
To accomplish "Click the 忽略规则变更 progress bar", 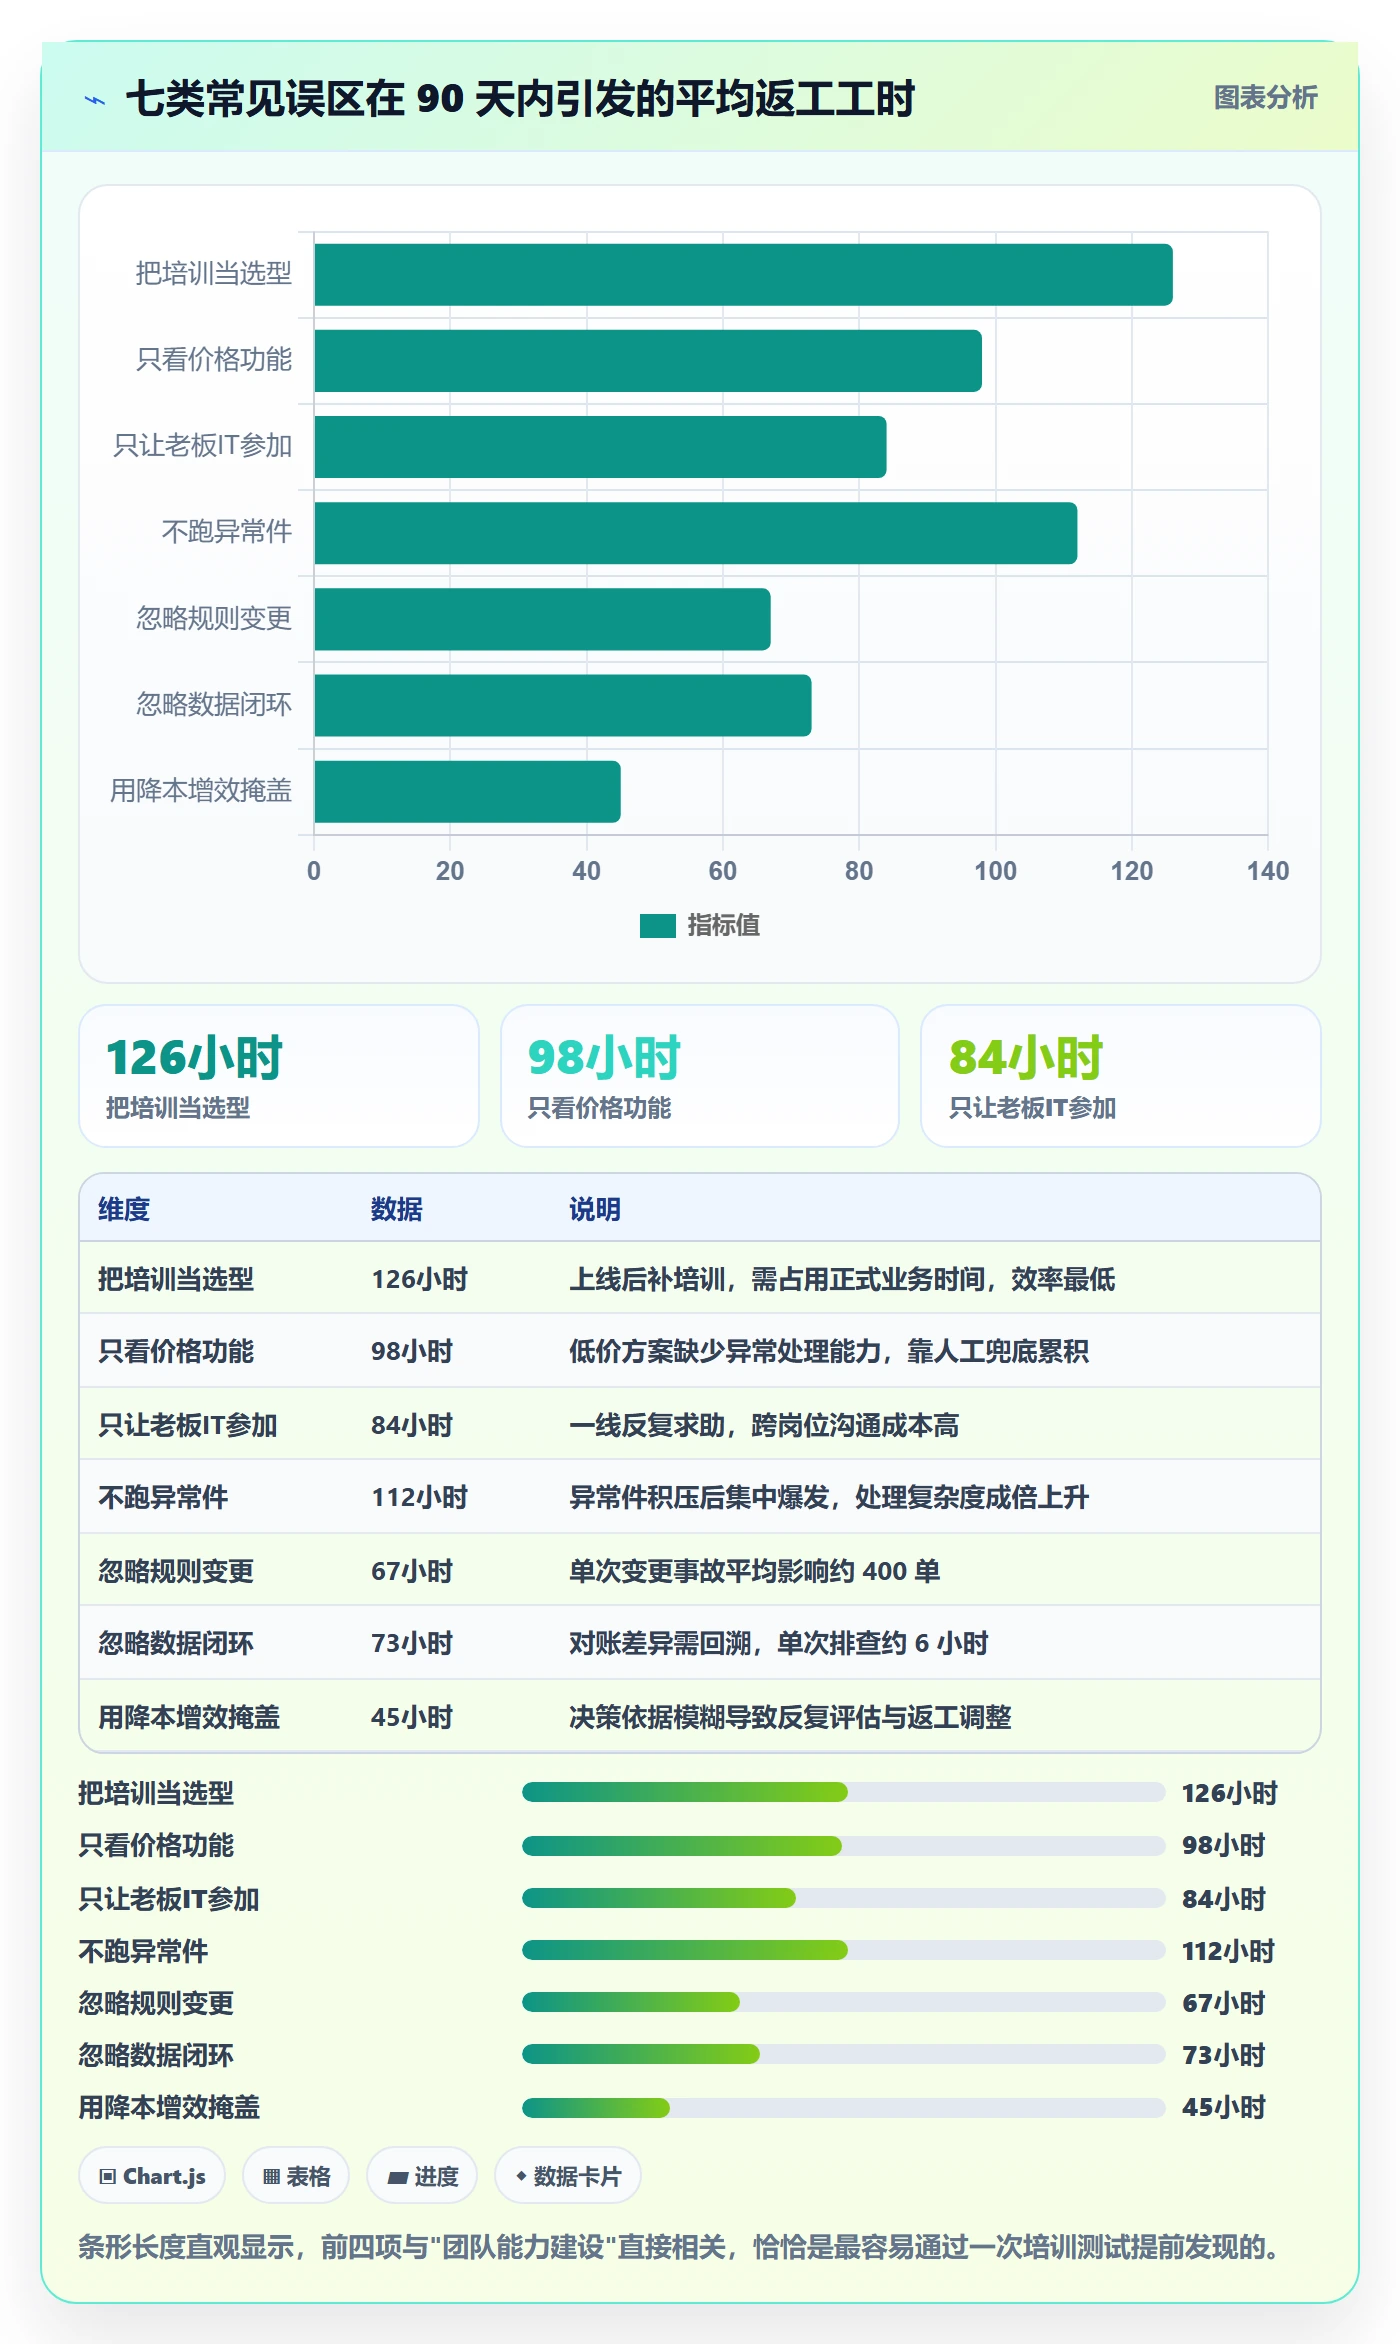I will pyautogui.click(x=844, y=2002).
